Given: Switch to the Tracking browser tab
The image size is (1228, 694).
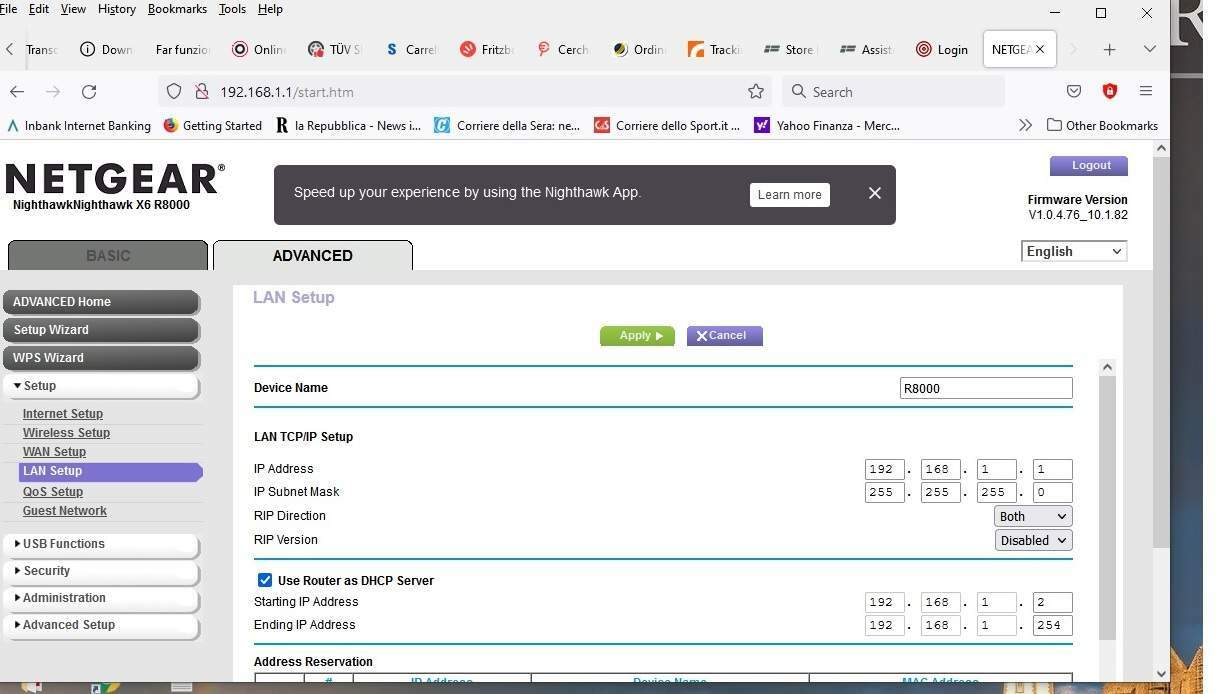Looking at the screenshot, I should click(x=714, y=49).
